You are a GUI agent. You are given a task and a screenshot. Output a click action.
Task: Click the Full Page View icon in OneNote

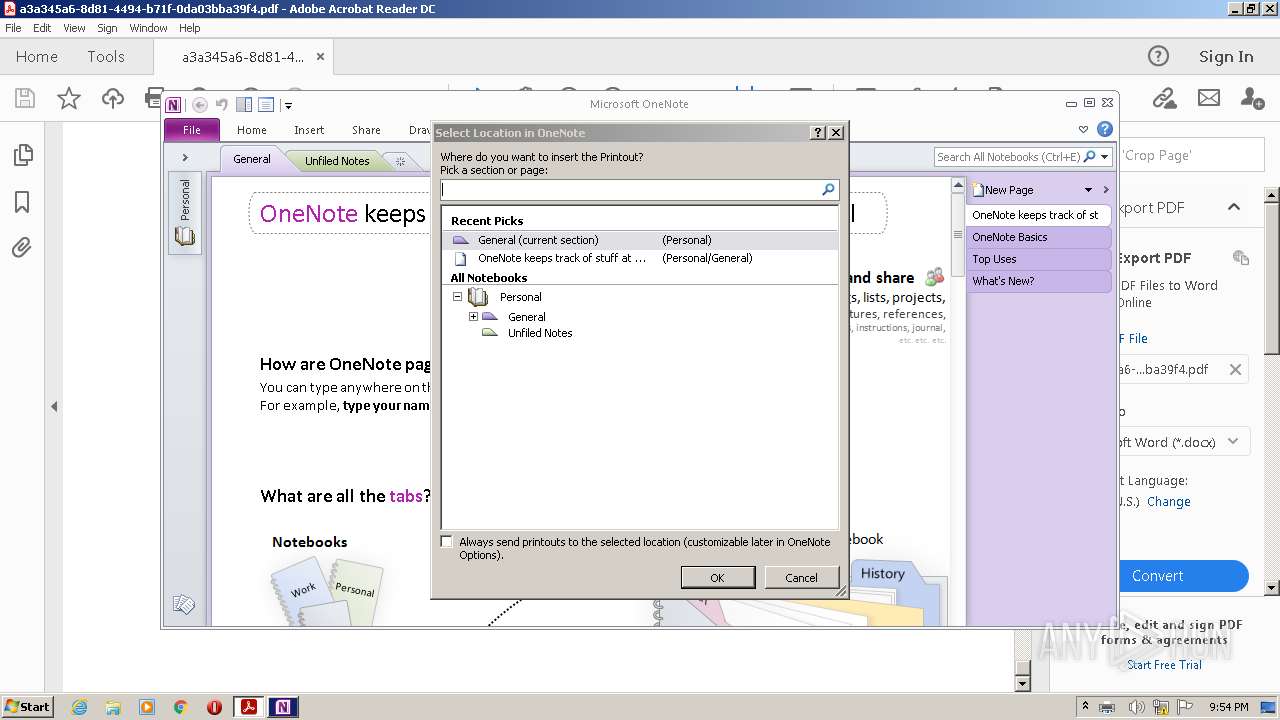[x=266, y=105]
